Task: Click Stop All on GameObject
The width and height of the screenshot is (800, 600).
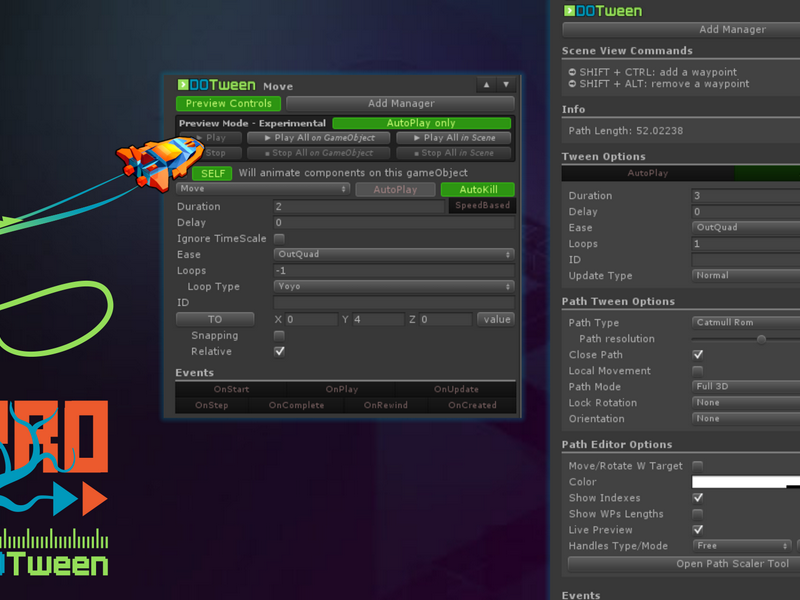Action: (318, 153)
